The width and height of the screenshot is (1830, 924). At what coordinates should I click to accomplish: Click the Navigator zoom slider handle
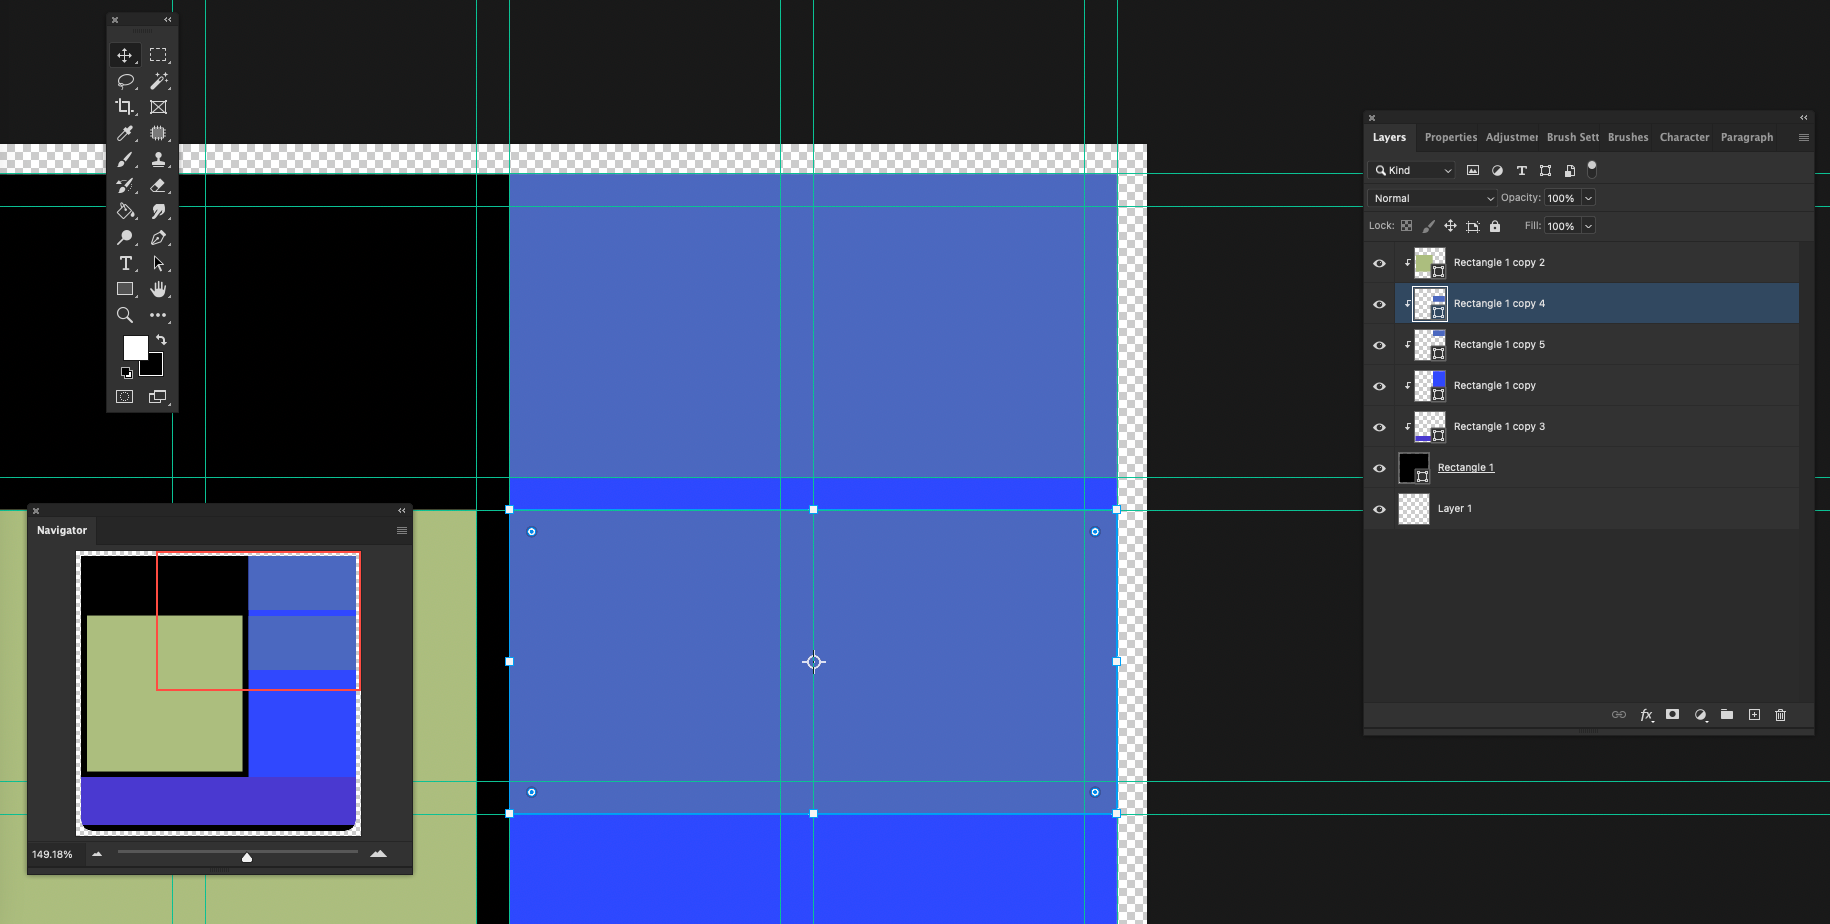tap(247, 856)
